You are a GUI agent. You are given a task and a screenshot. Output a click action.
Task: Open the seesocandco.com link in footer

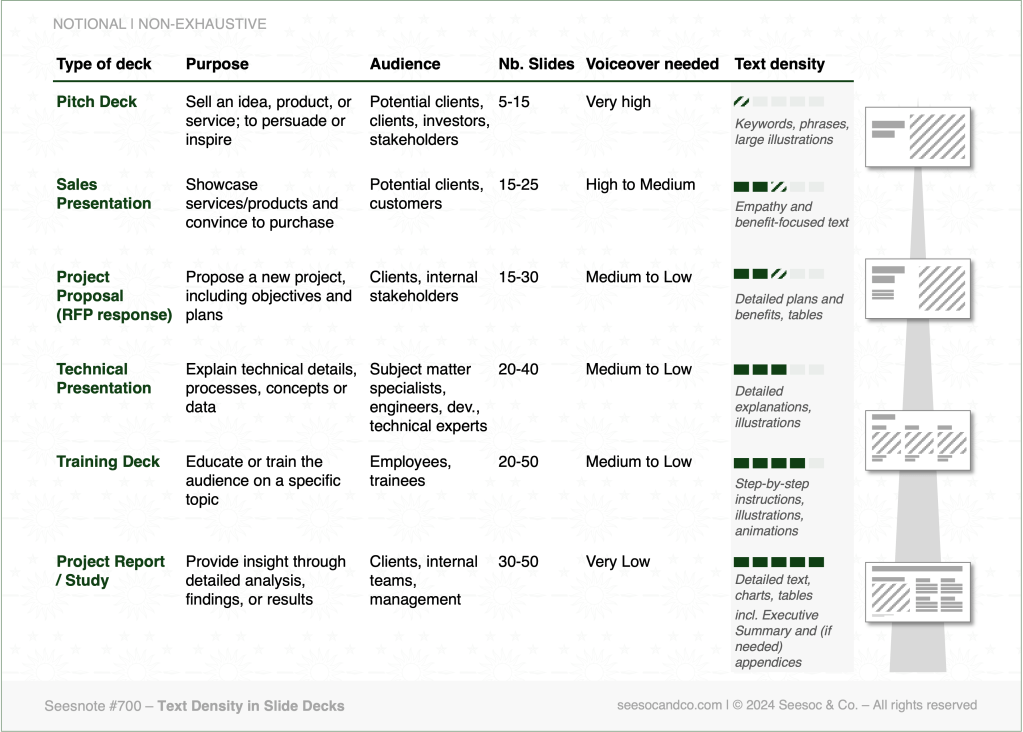click(669, 705)
